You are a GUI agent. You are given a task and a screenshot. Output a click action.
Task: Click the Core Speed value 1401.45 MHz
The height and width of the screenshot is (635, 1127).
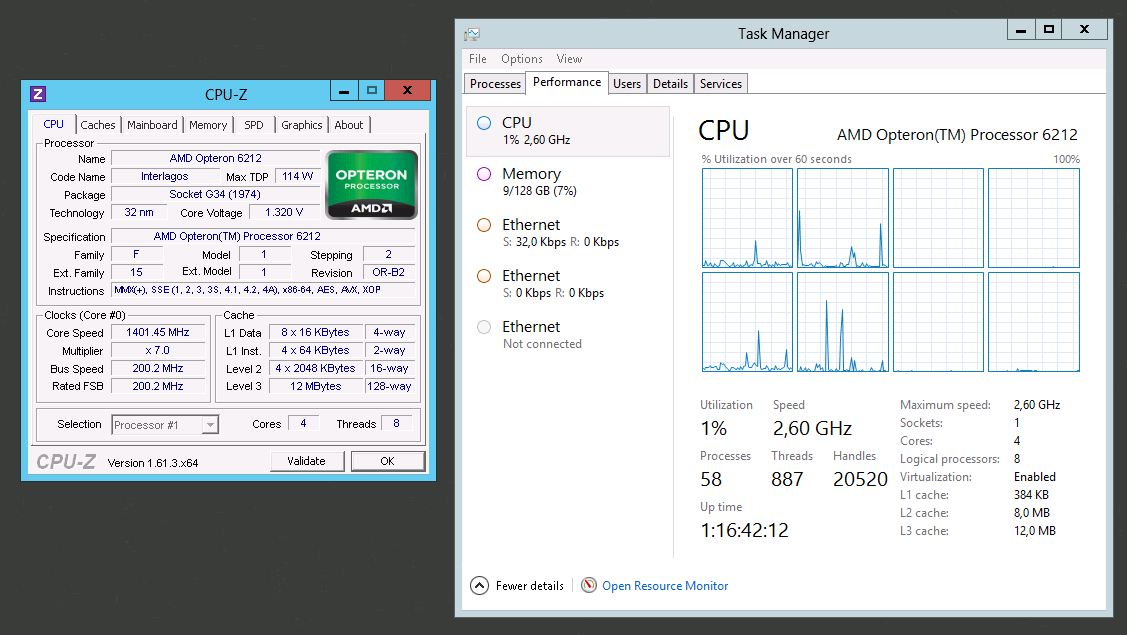[x=157, y=332]
